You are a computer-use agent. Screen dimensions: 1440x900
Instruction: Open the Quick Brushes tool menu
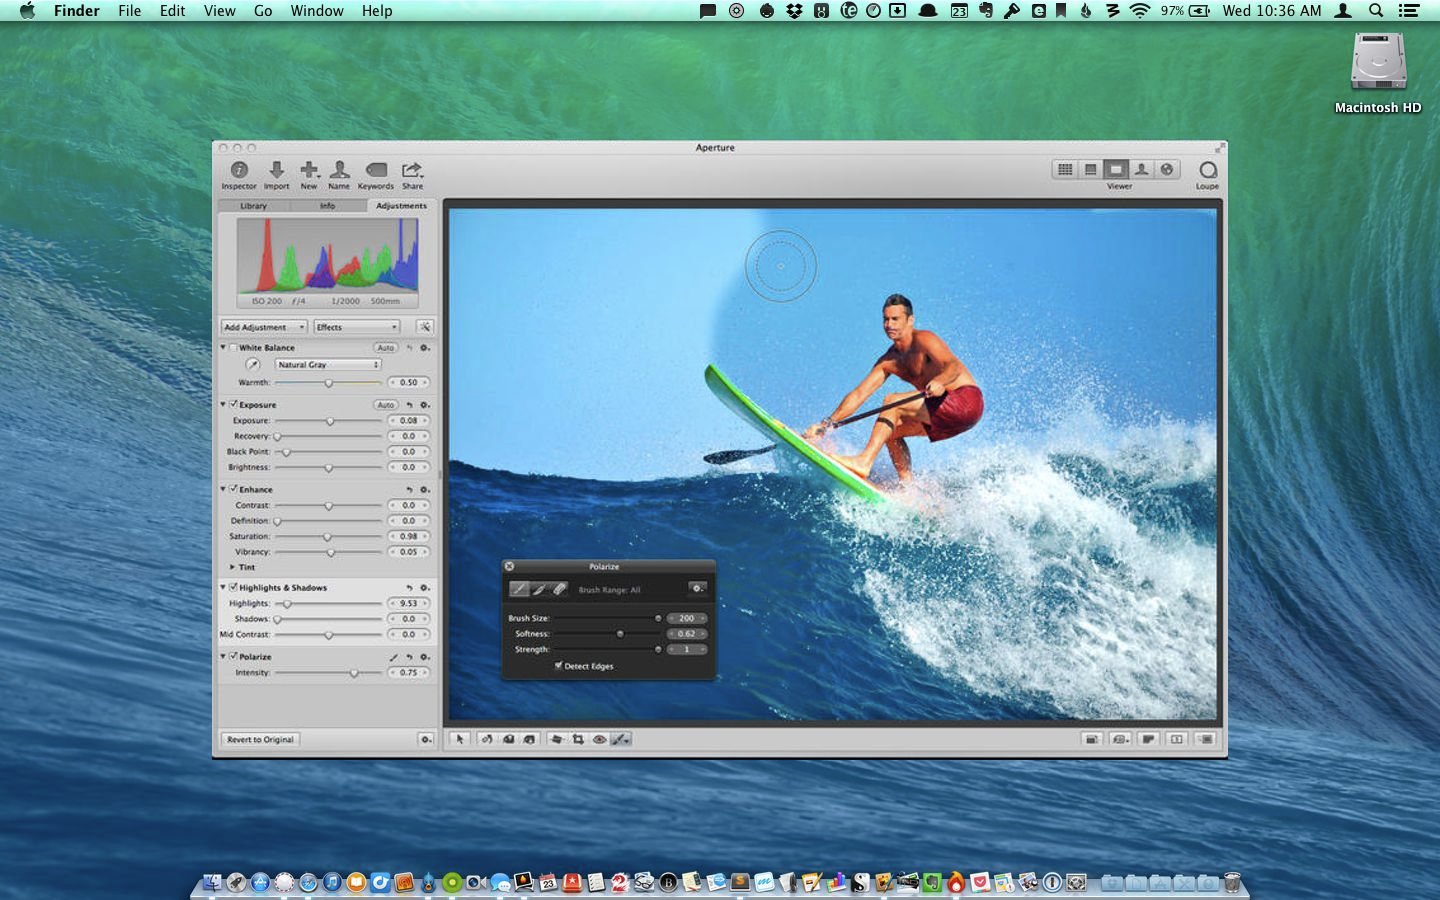620,740
